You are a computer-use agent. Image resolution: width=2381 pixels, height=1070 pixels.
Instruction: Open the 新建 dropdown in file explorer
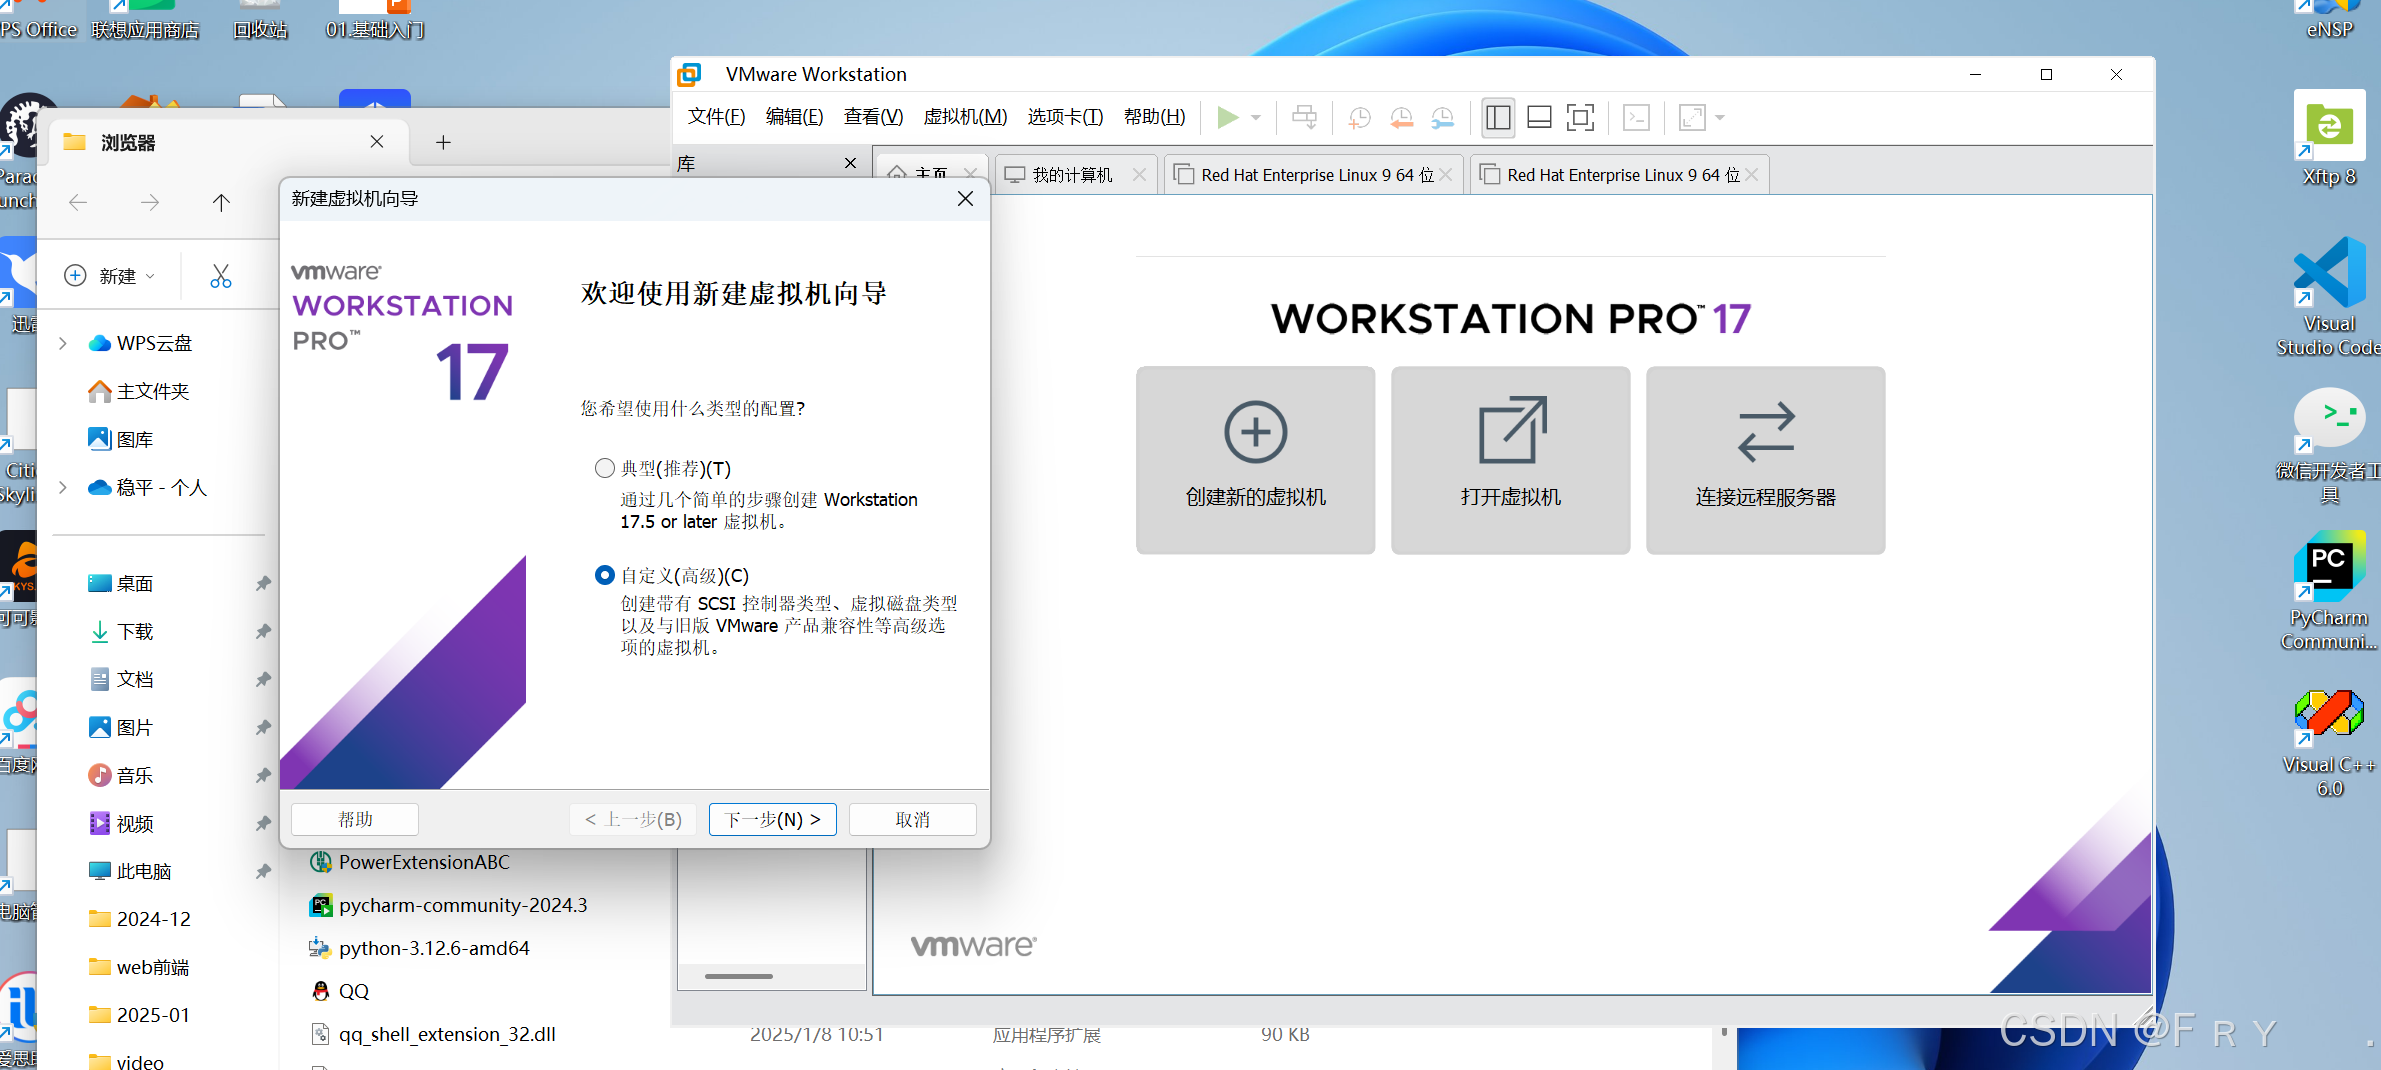[x=110, y=276]
